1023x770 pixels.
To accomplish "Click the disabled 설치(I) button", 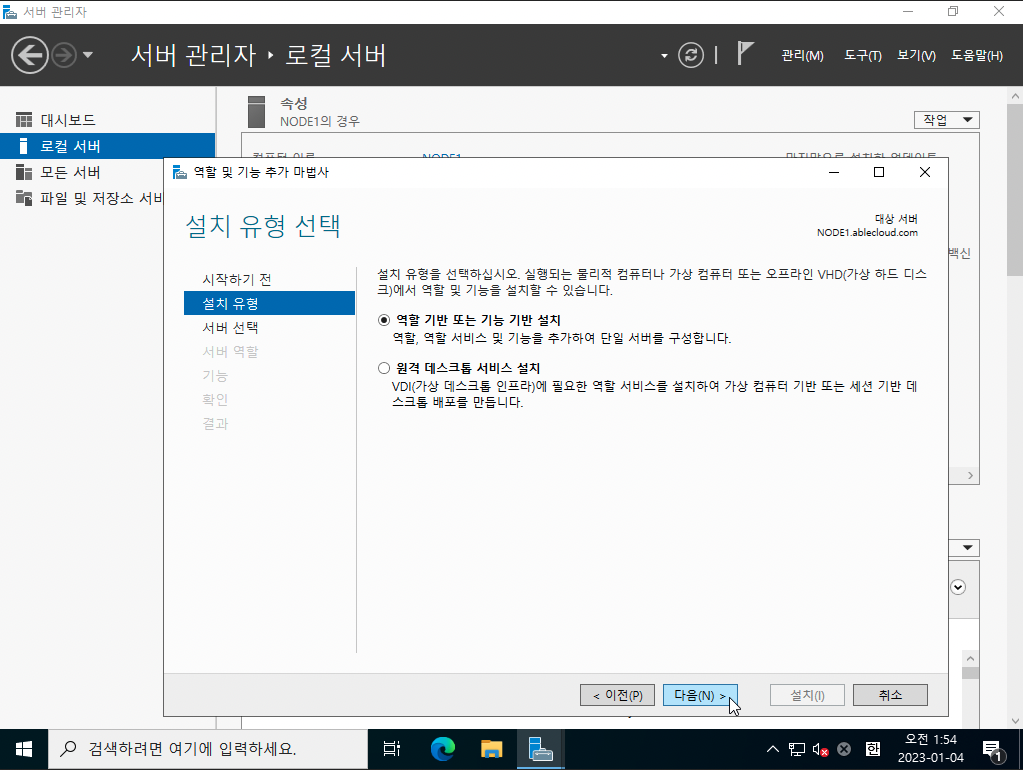I will [807, 696].
